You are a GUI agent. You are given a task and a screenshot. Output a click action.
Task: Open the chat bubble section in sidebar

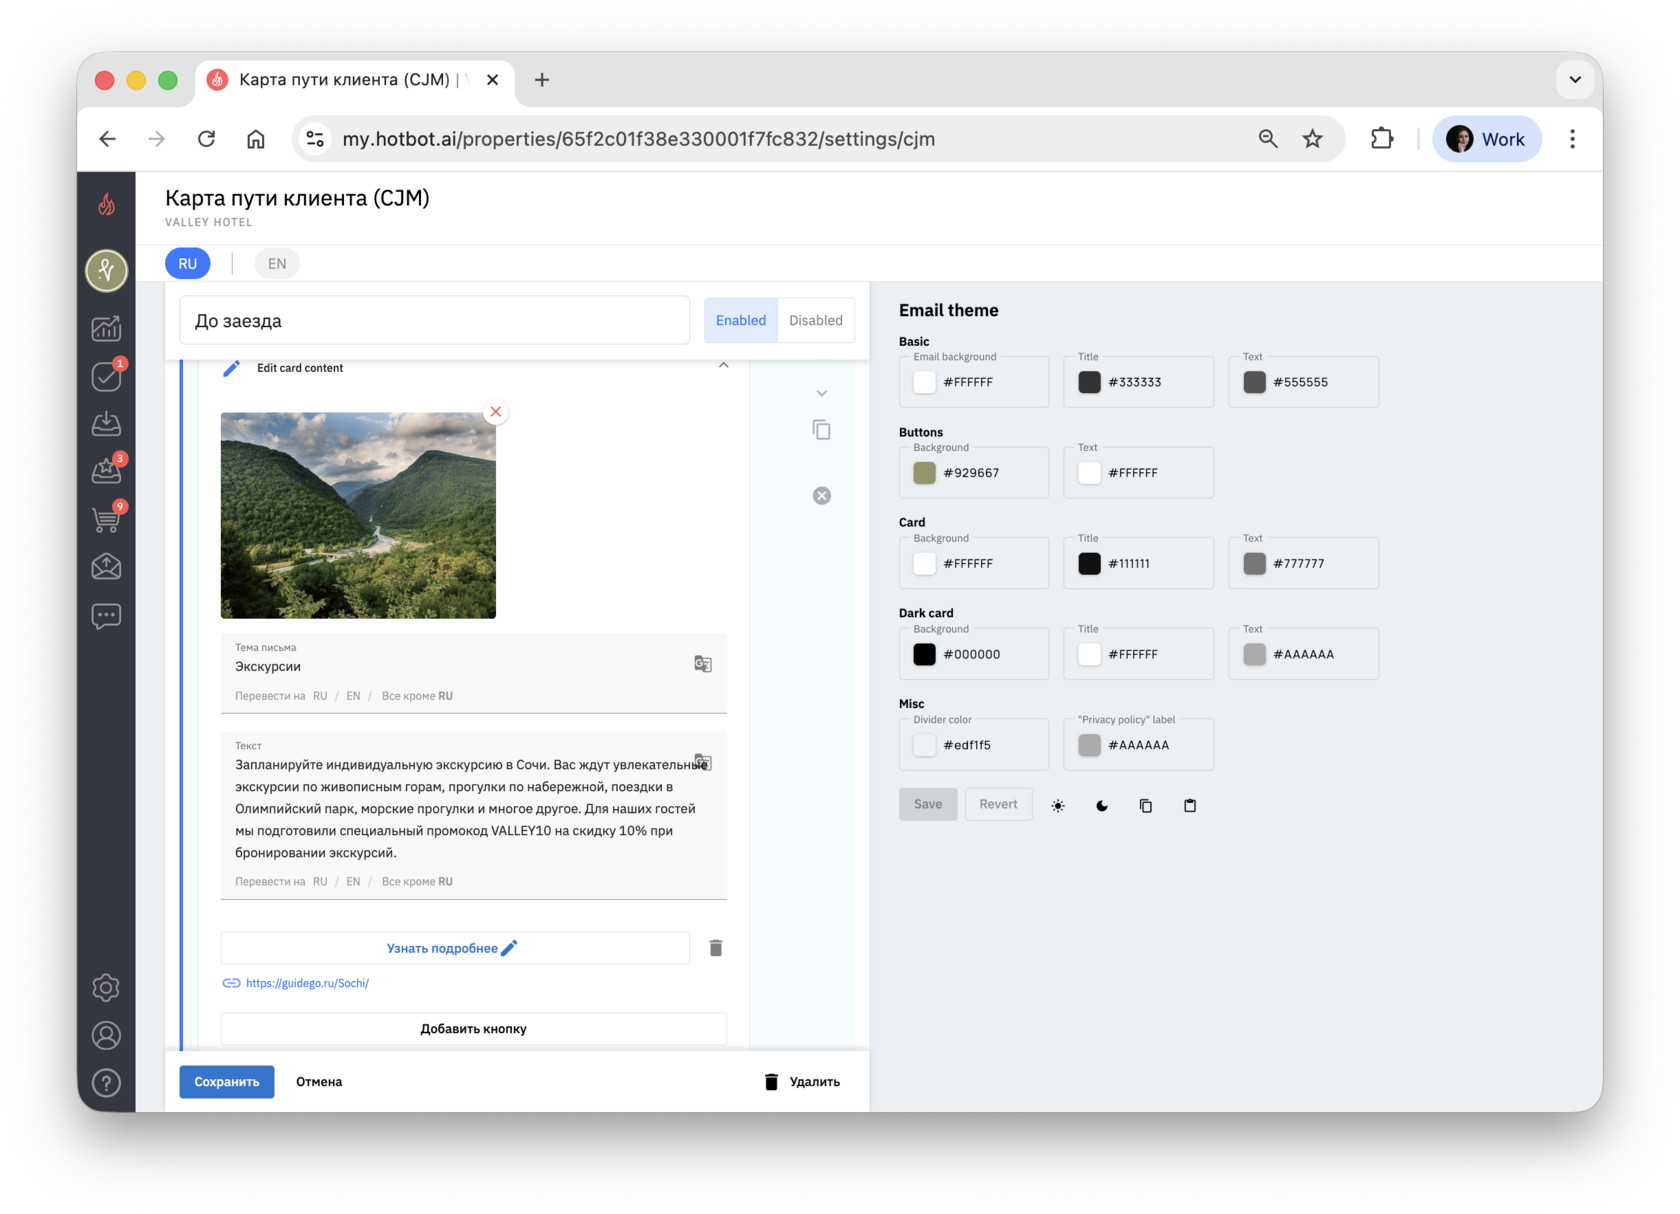(106, 615)
